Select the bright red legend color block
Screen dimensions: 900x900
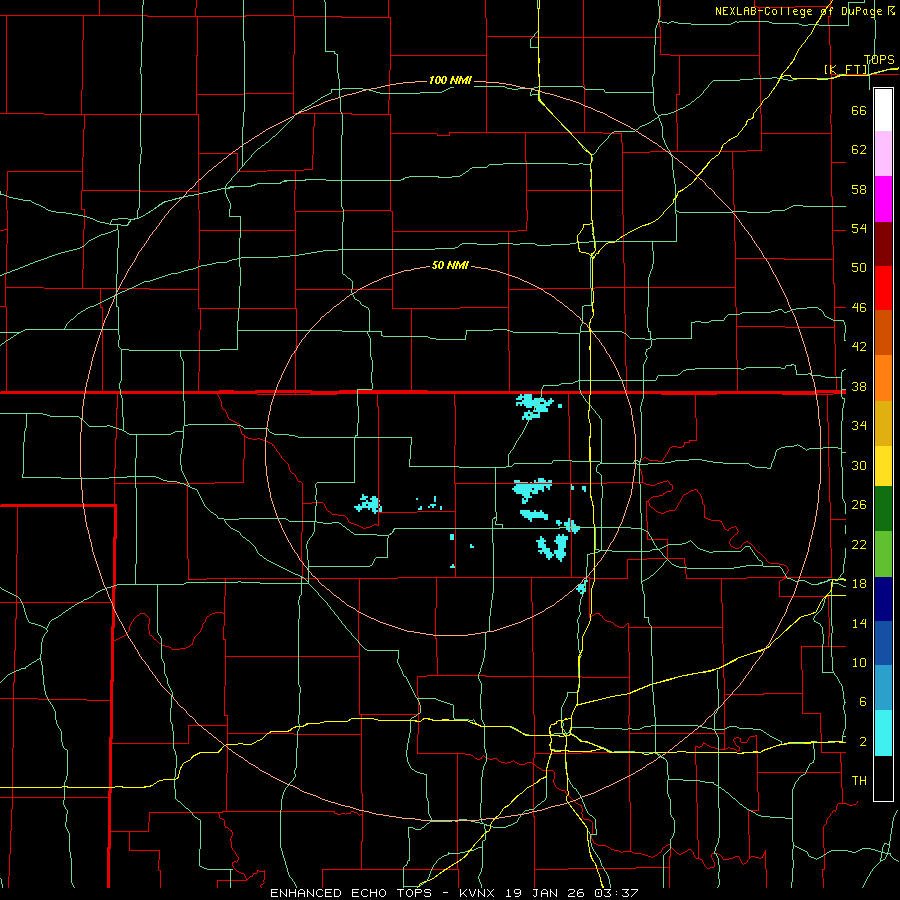click(x=883, y=288)
